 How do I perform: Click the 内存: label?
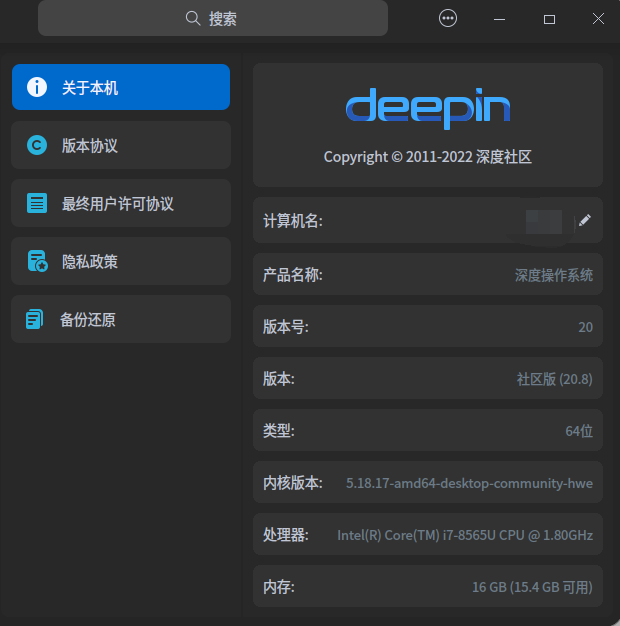(279, 587)
